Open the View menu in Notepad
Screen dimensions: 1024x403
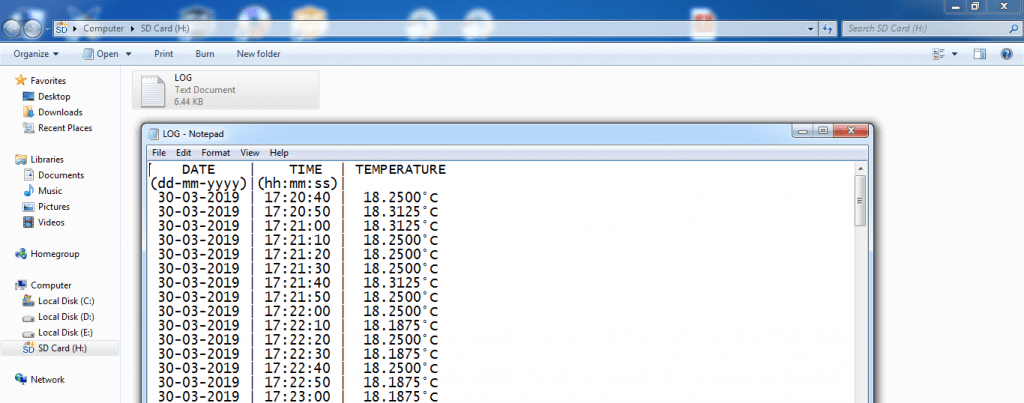pos(249,153)
